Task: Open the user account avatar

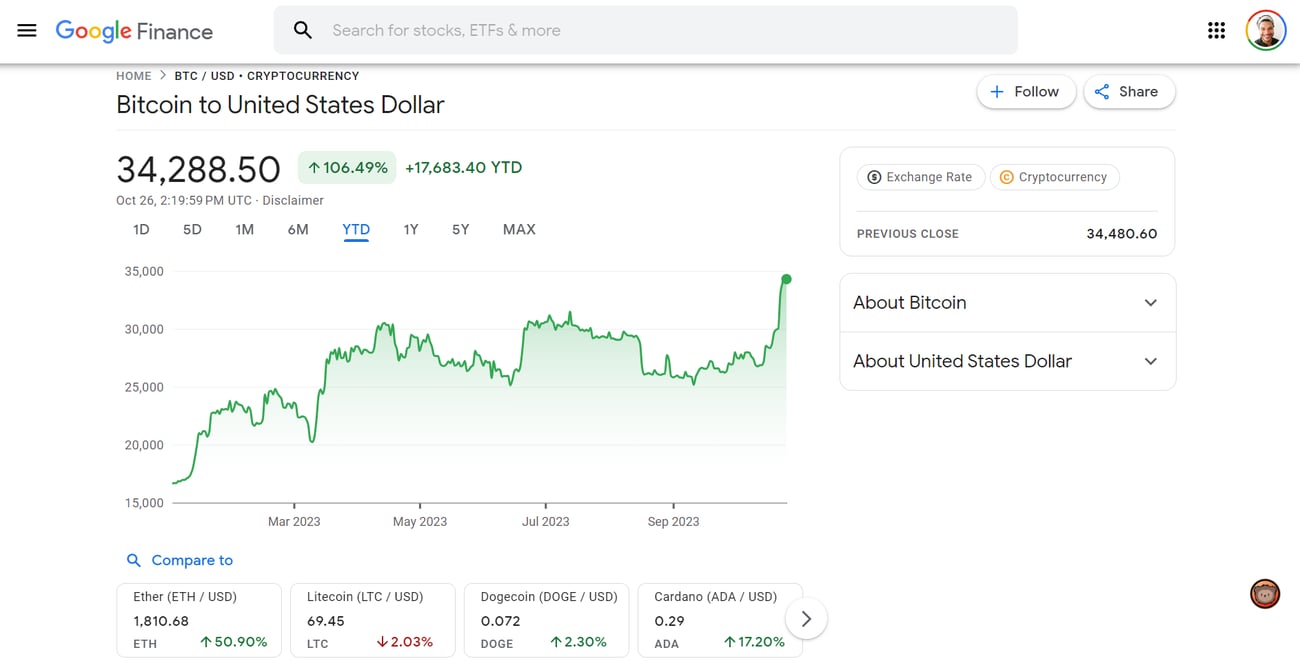Action: 1265,30
